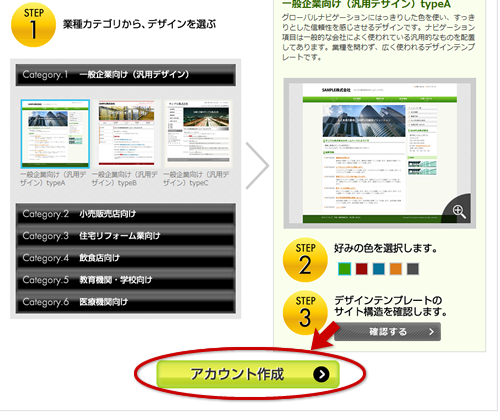The image size is (500, 420).
Task: Click the 確認する button
Action: [387, 331]
